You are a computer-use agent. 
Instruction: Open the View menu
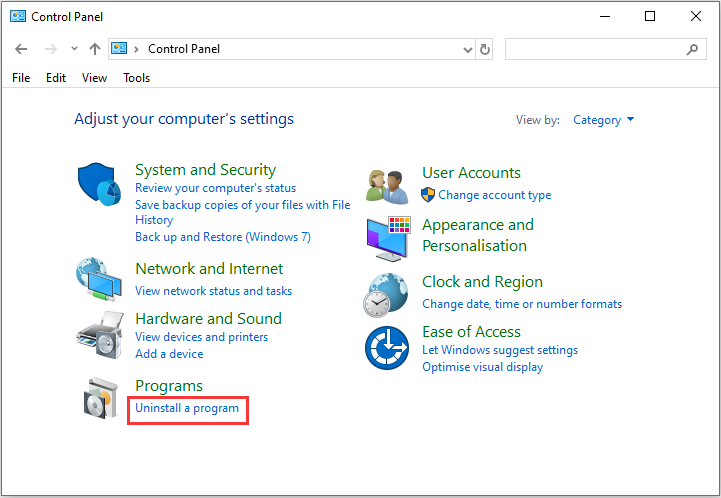pos(95,78)
